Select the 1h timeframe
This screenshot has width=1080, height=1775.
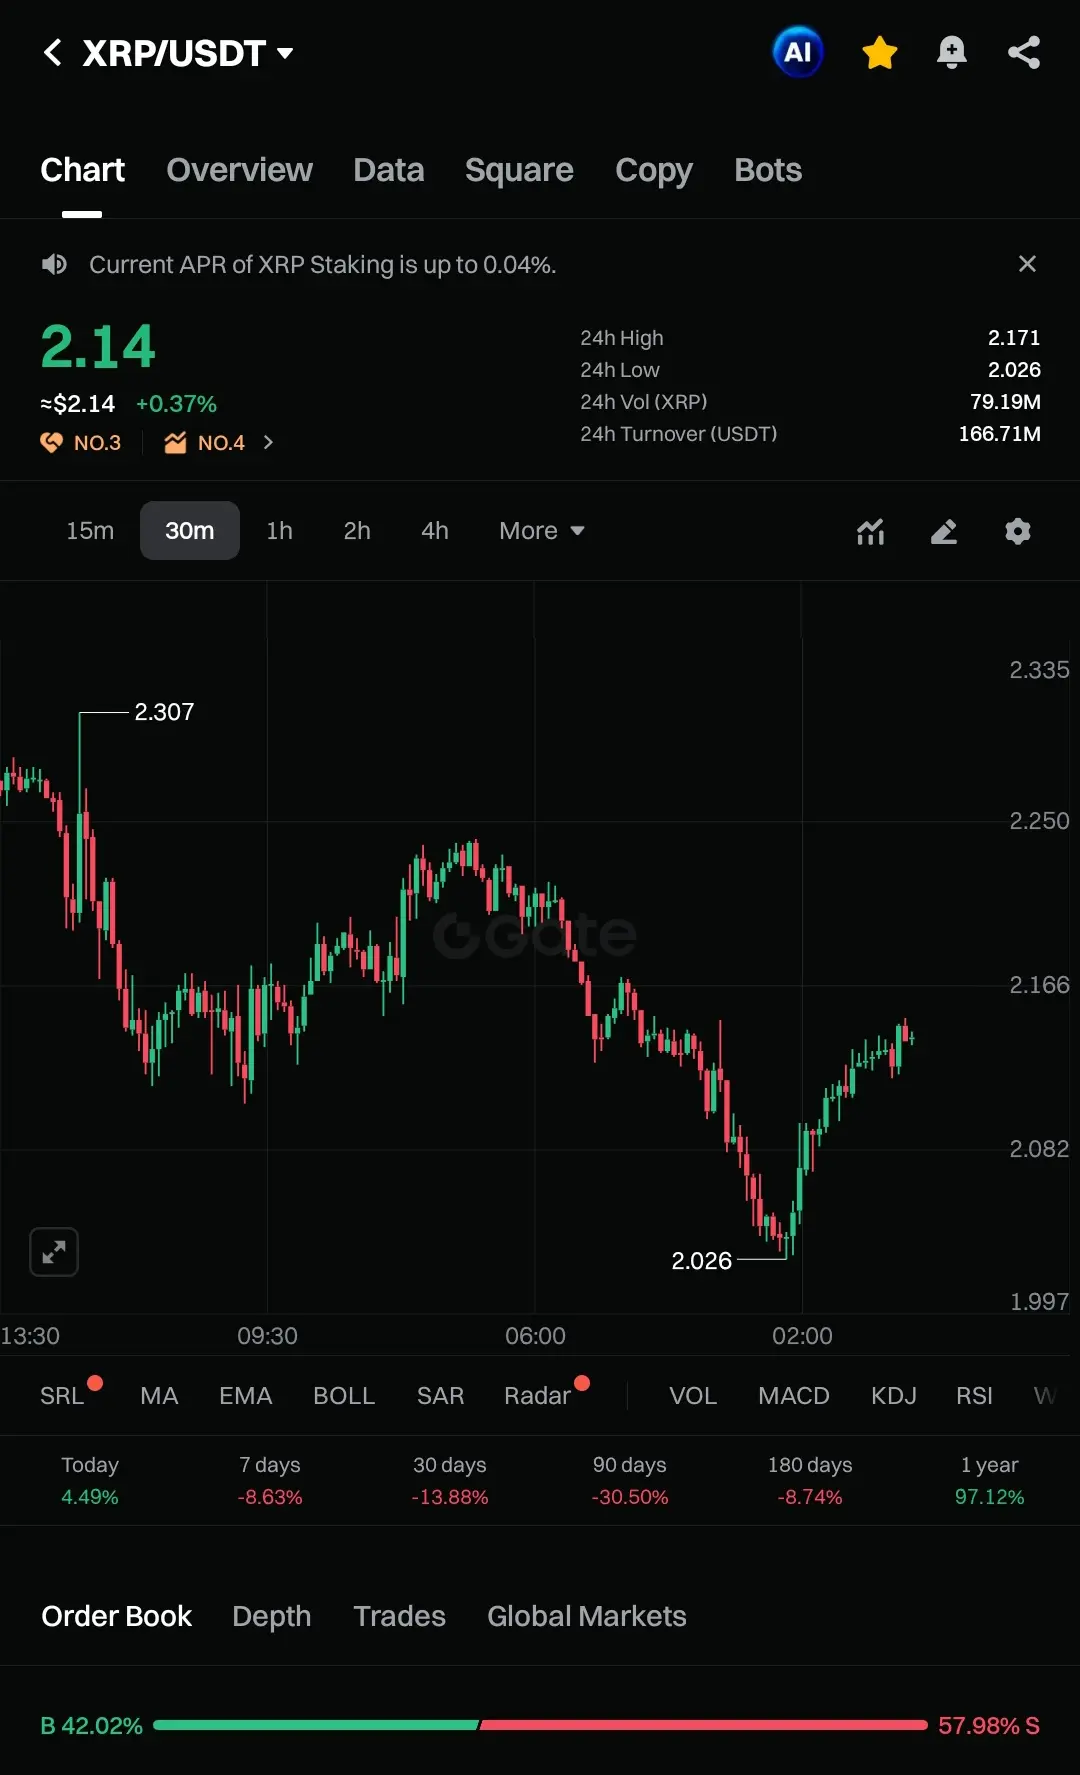[x=280, y=530]
